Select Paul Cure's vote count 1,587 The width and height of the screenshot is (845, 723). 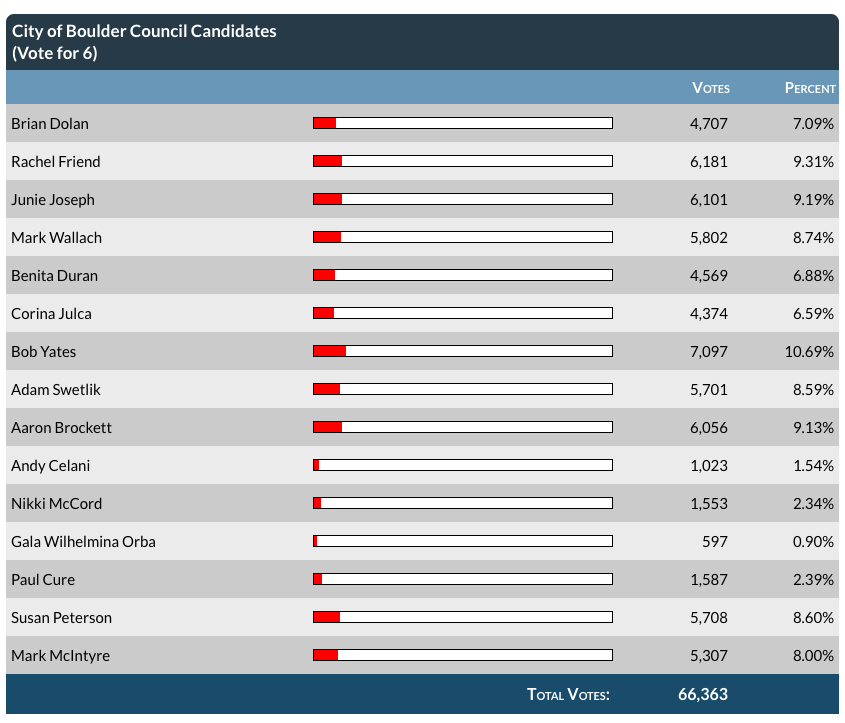coord(708,579)
